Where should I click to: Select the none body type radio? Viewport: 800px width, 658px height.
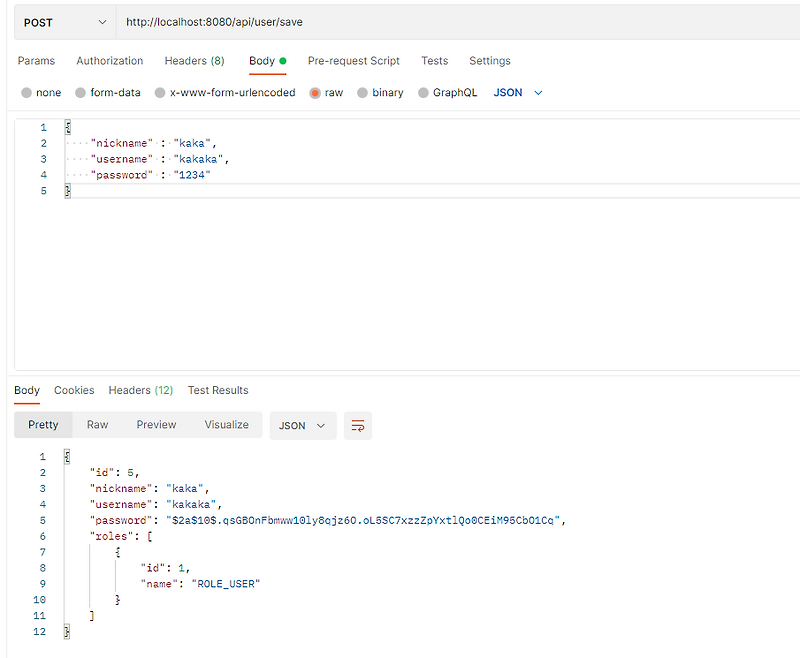27,93
